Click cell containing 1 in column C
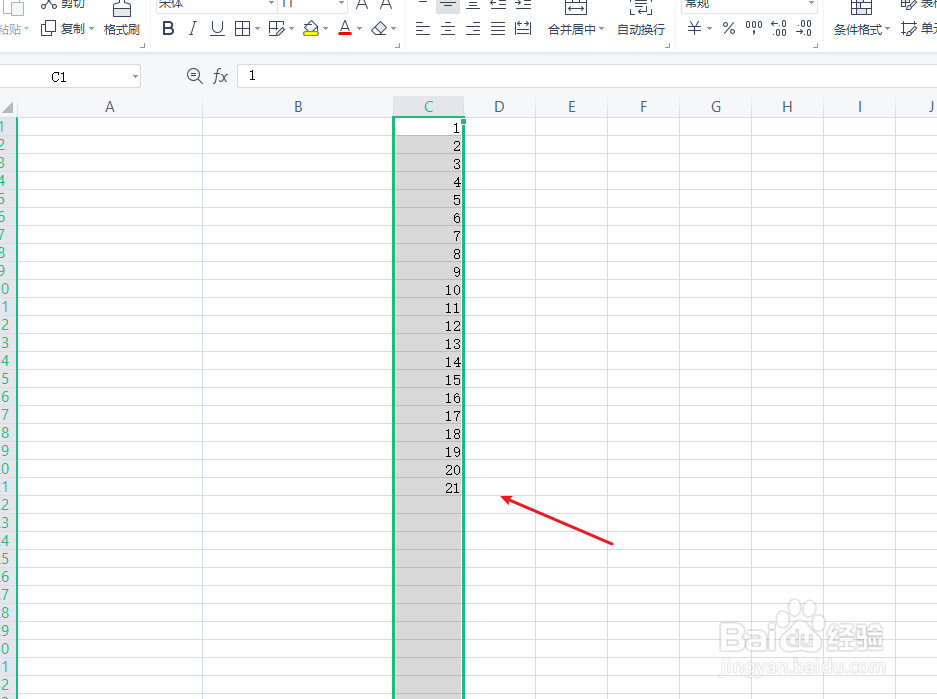Image resolution: width=937 pixels, height=699 pixels. point(428,127)
